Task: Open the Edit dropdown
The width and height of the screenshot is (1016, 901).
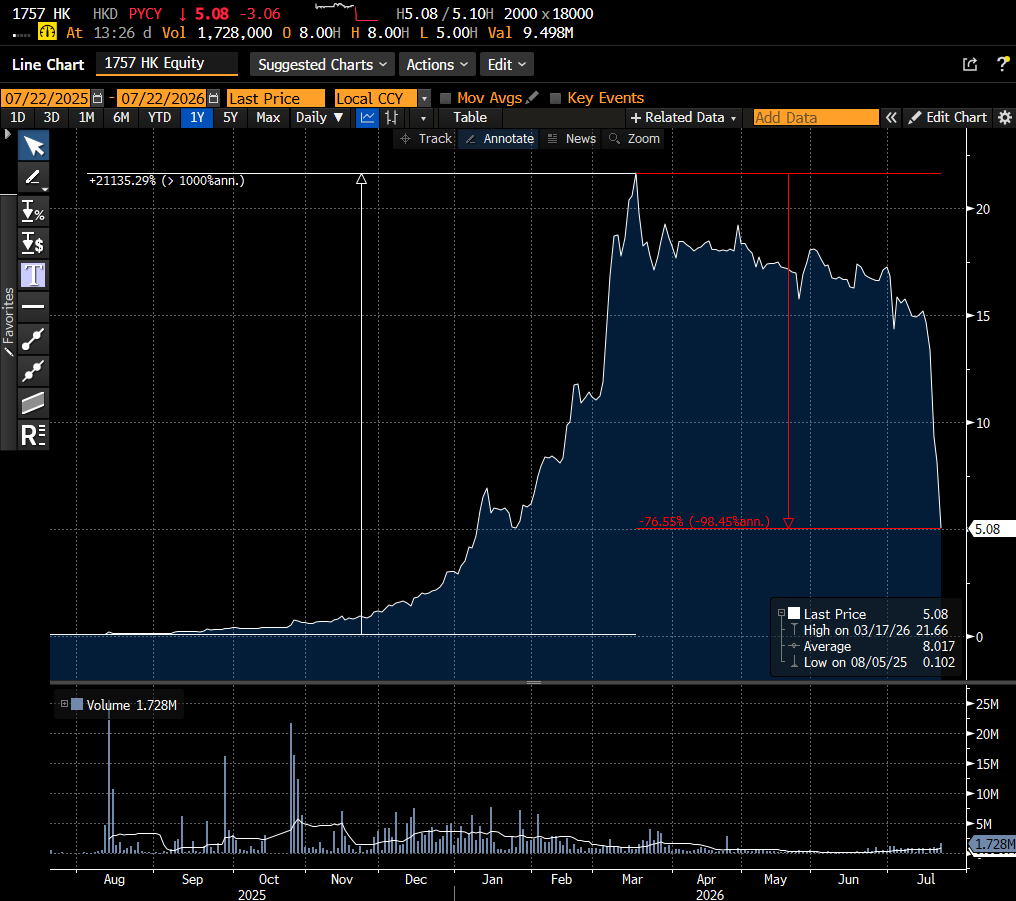Action: point(507,65)
